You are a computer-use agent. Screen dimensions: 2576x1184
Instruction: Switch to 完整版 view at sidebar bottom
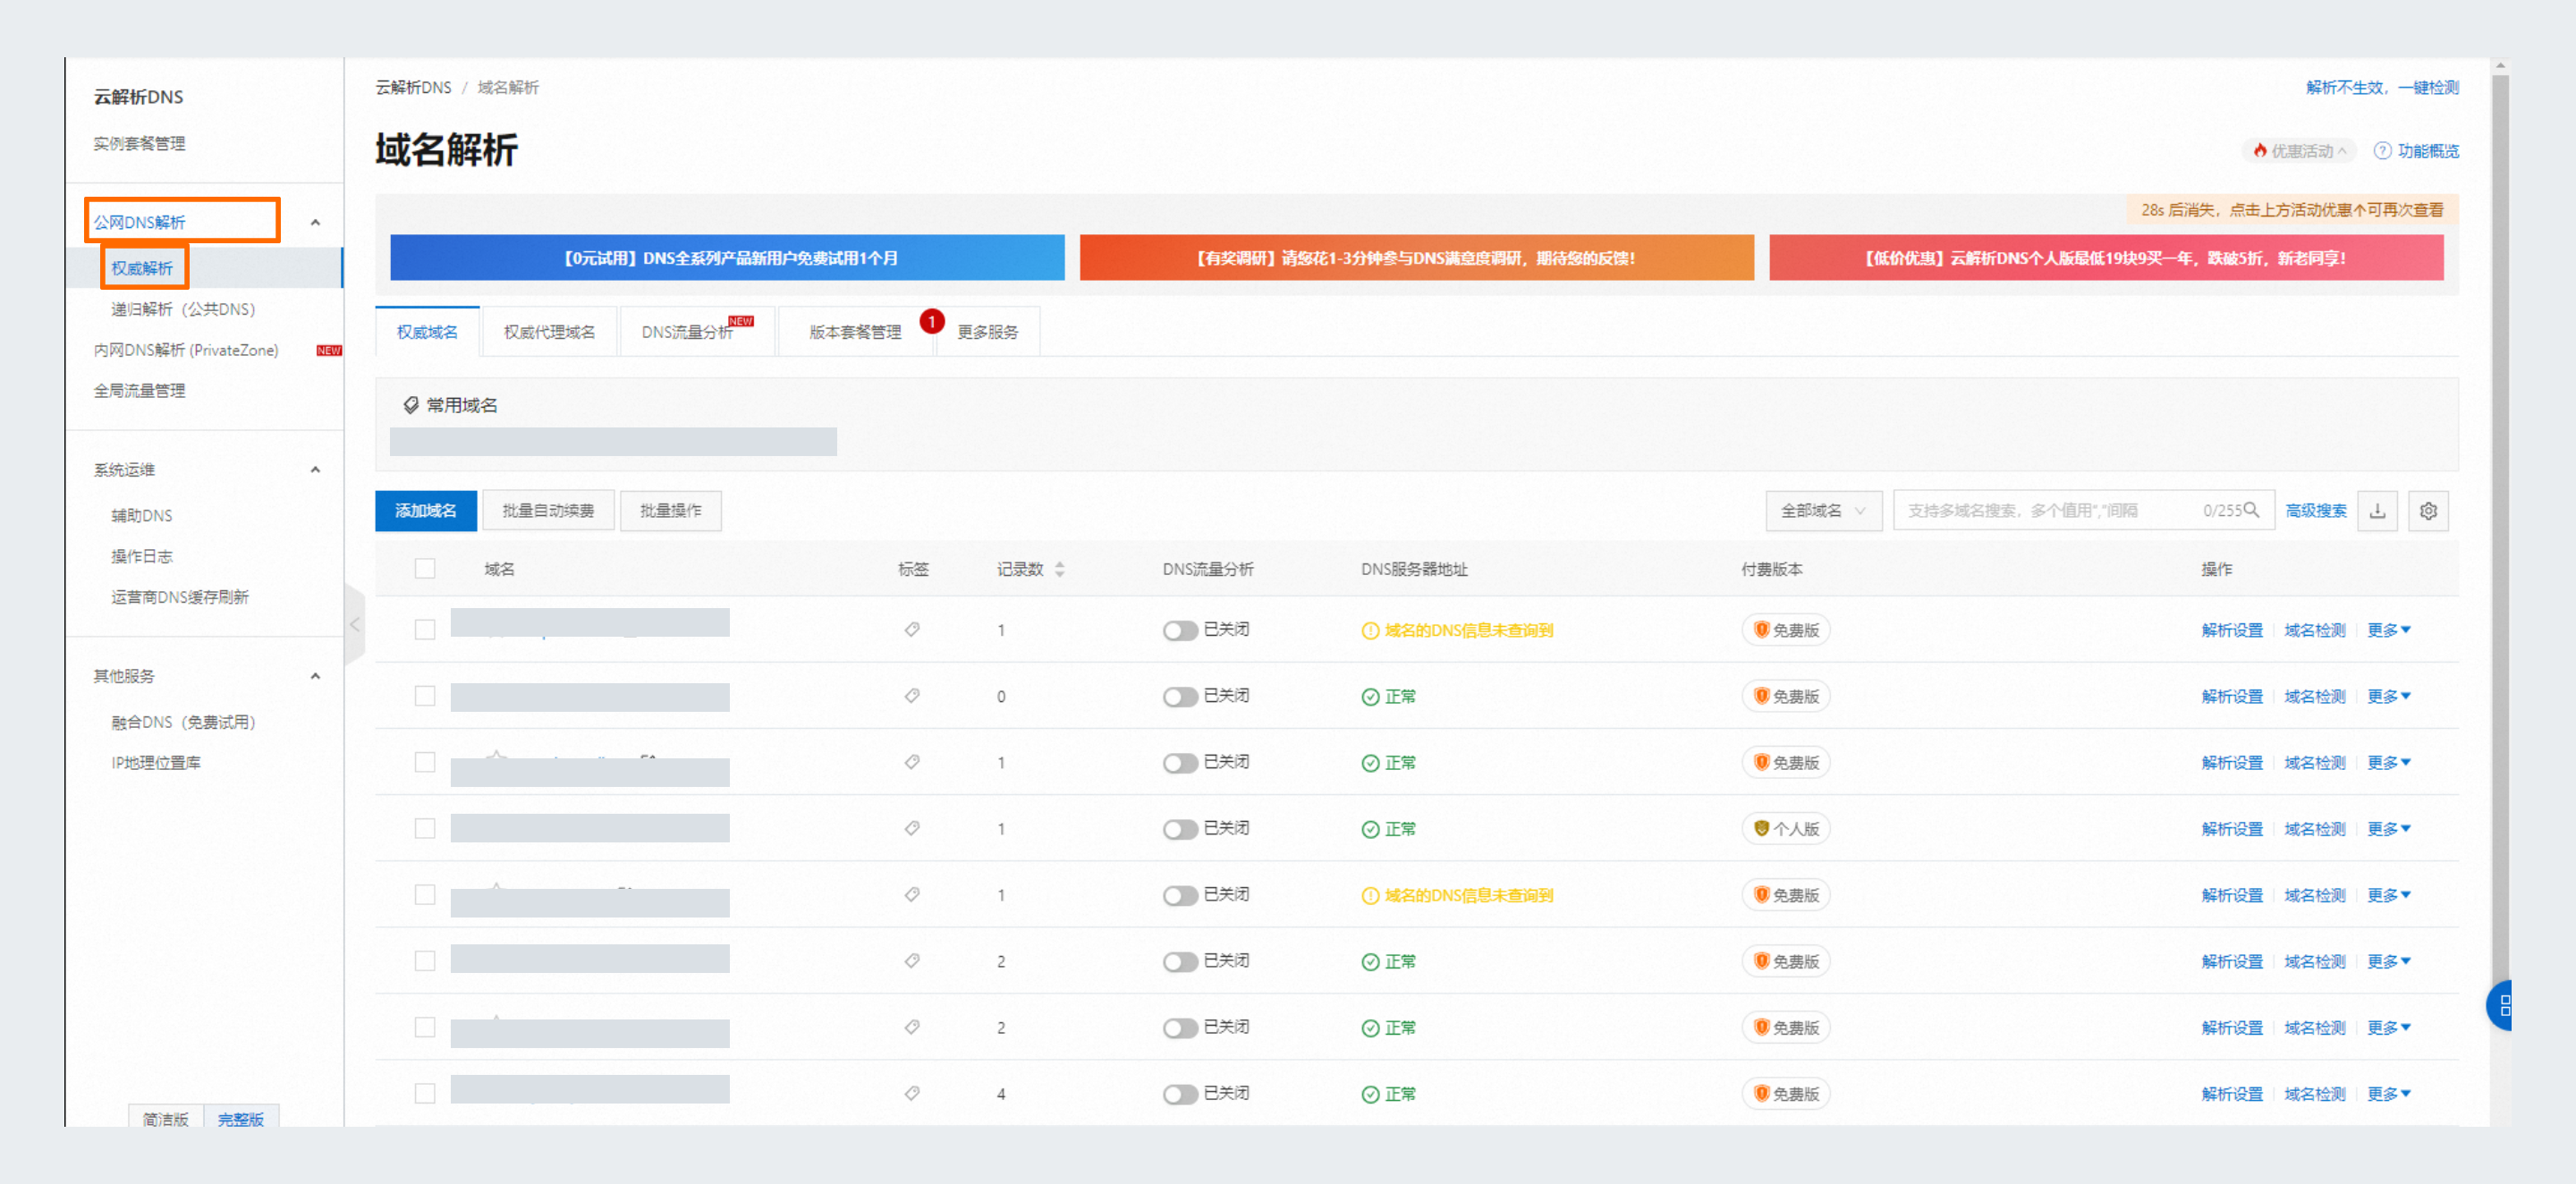[241, 1117]
